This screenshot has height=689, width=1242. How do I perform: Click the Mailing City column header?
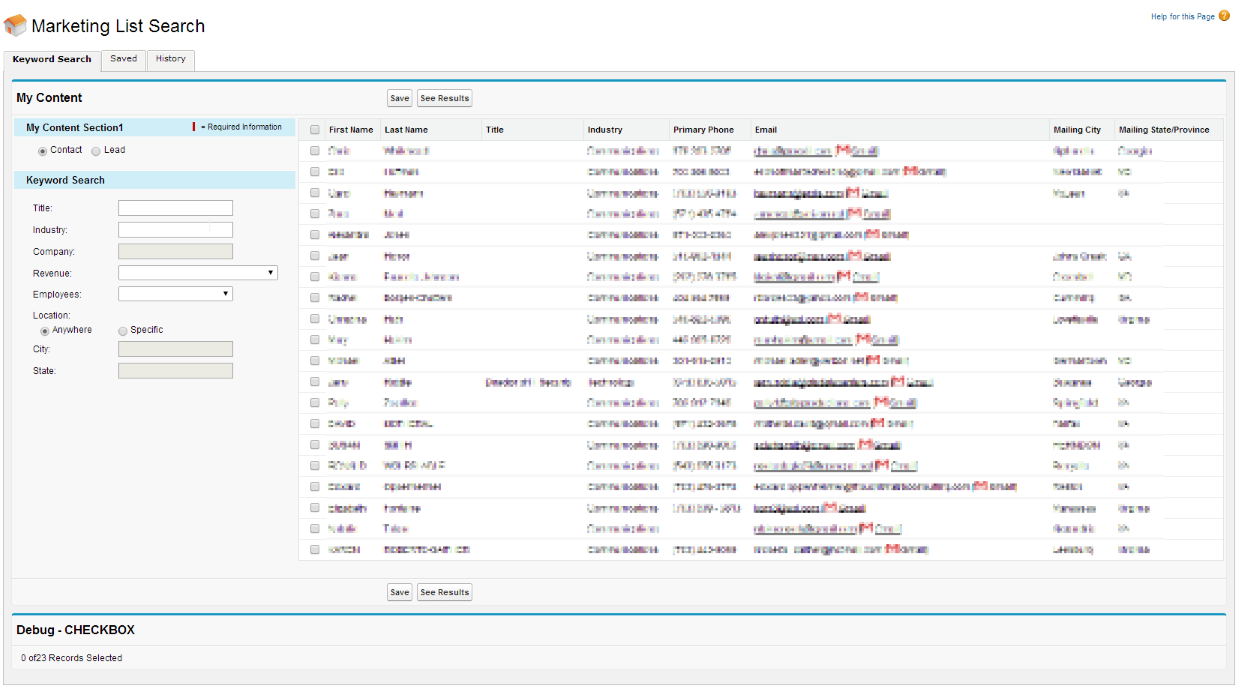1077,130
